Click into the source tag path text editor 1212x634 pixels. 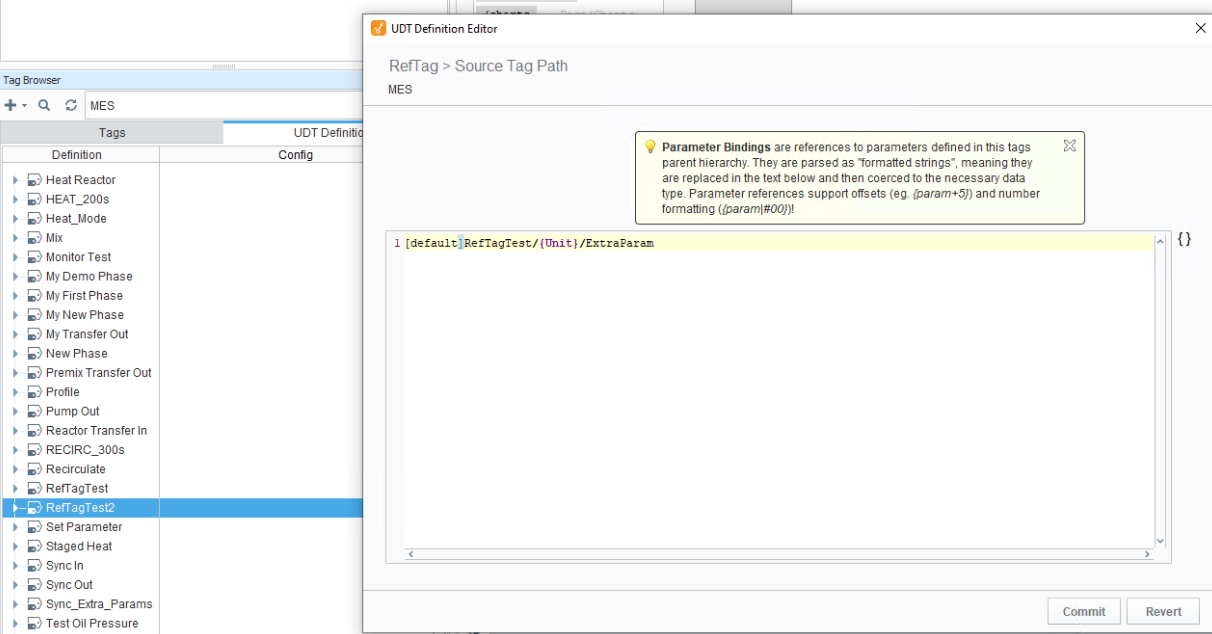780,390
